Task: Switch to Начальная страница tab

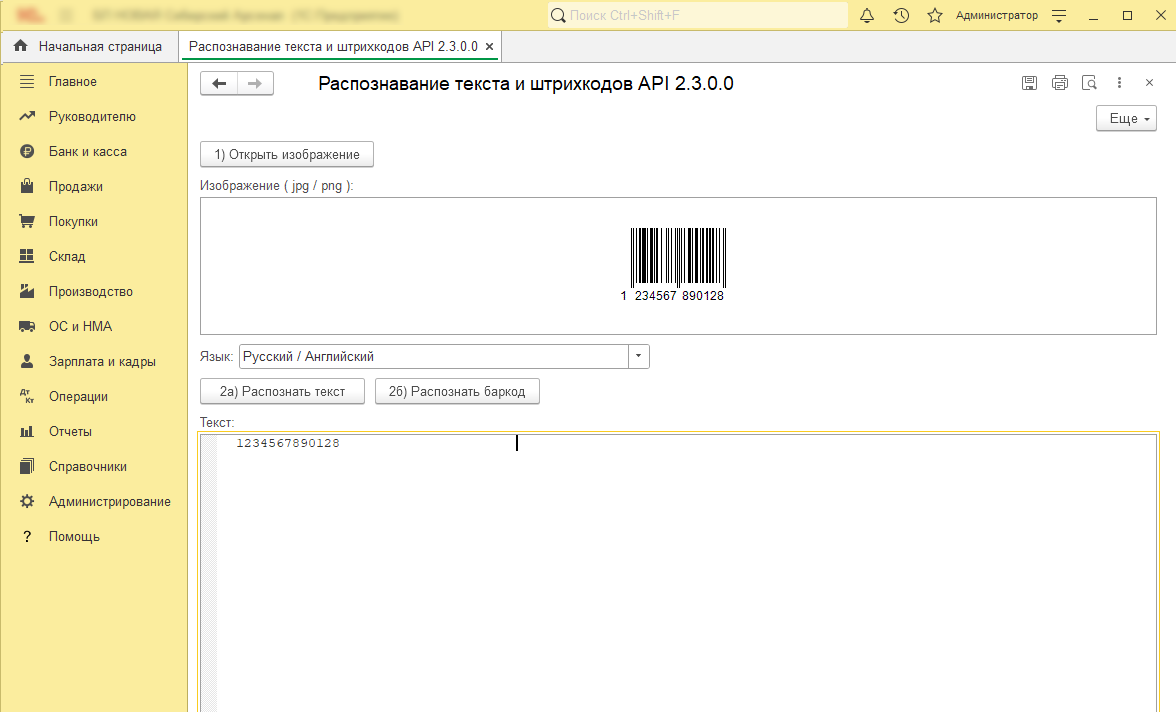Action: [89, 47]
